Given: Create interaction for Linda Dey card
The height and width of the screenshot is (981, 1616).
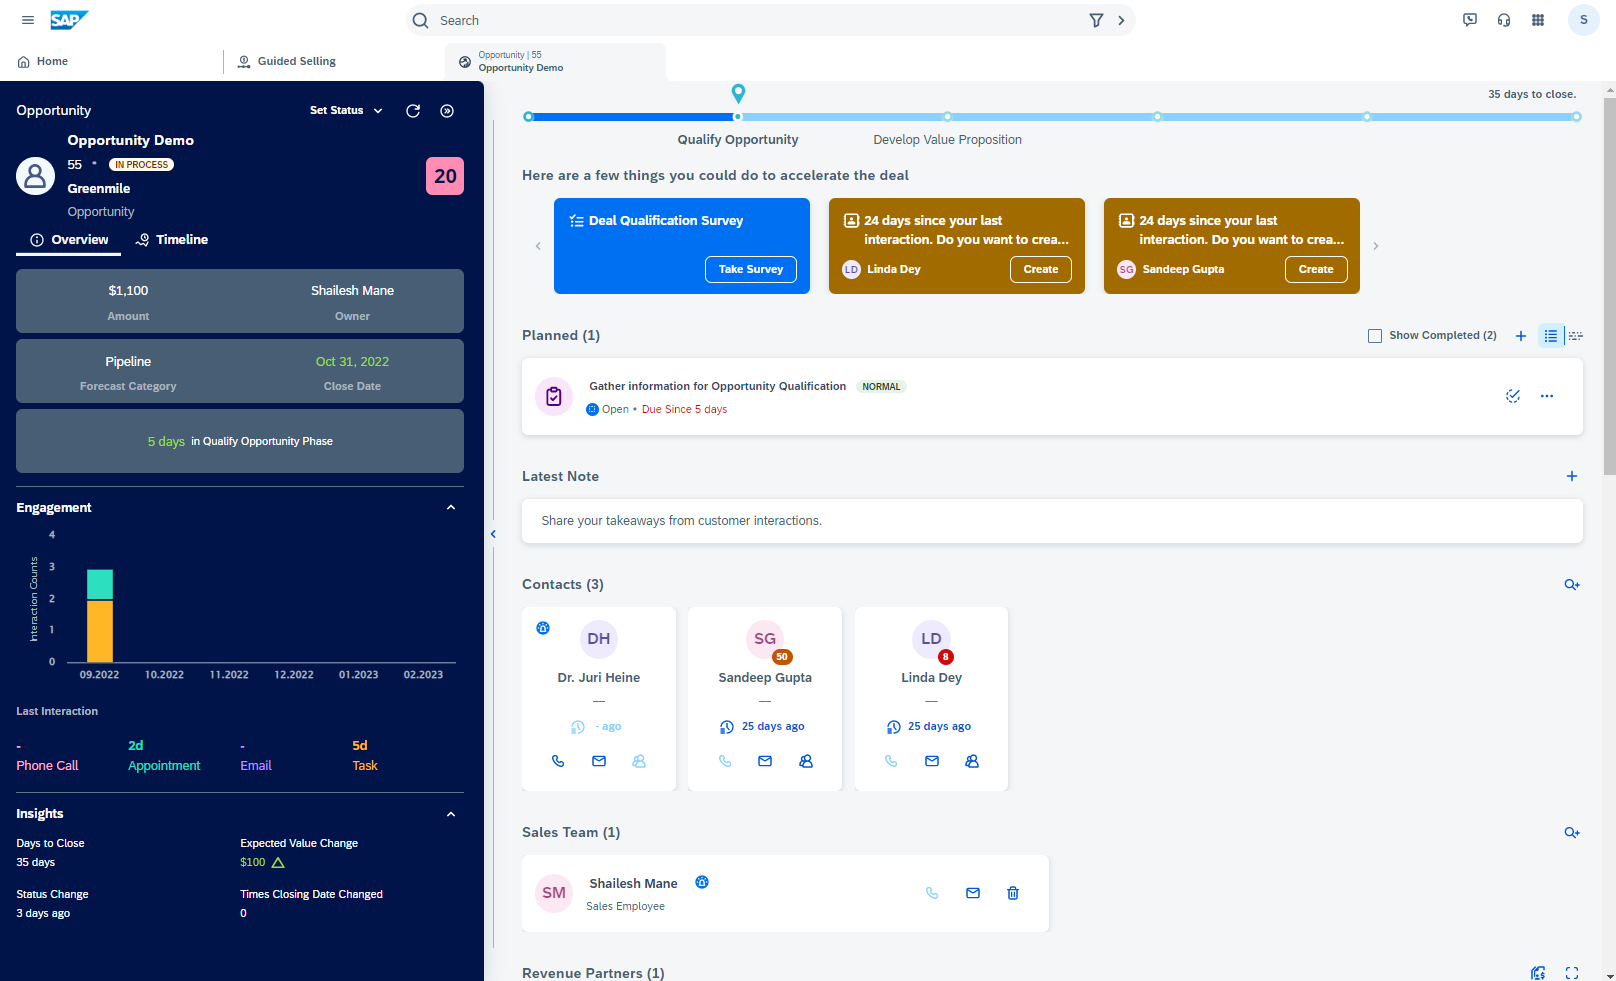Looking at the screenshot, I should click(1041, 269).
